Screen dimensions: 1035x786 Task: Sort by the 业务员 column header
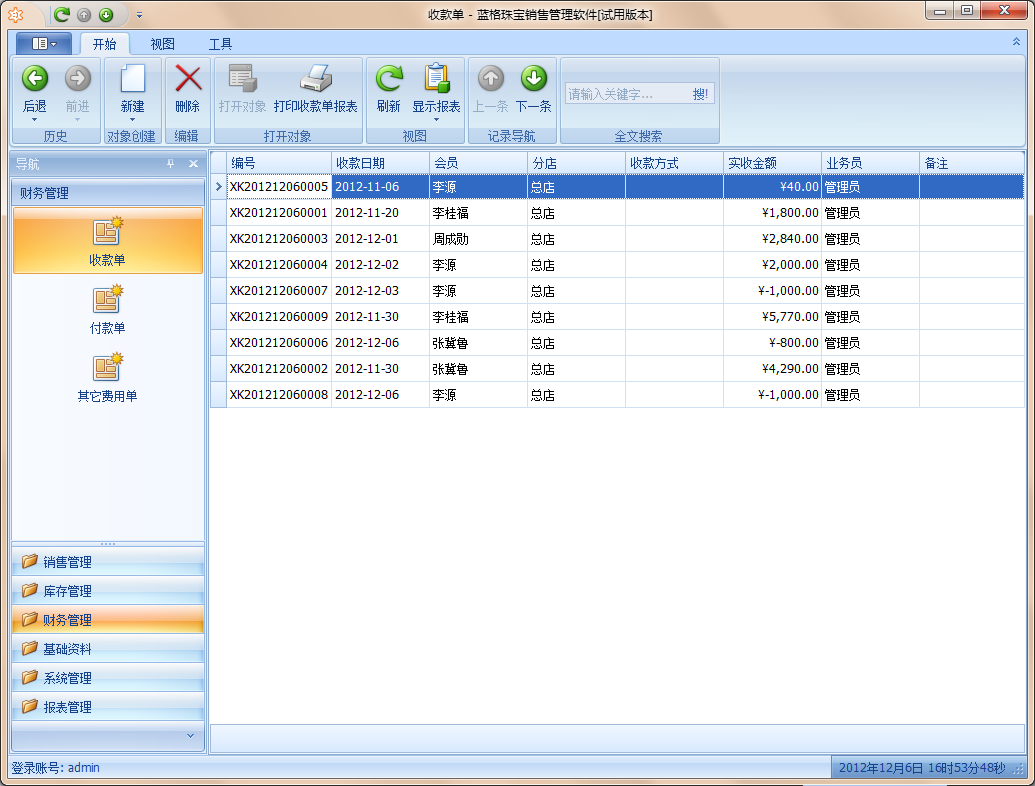(871, 163)
